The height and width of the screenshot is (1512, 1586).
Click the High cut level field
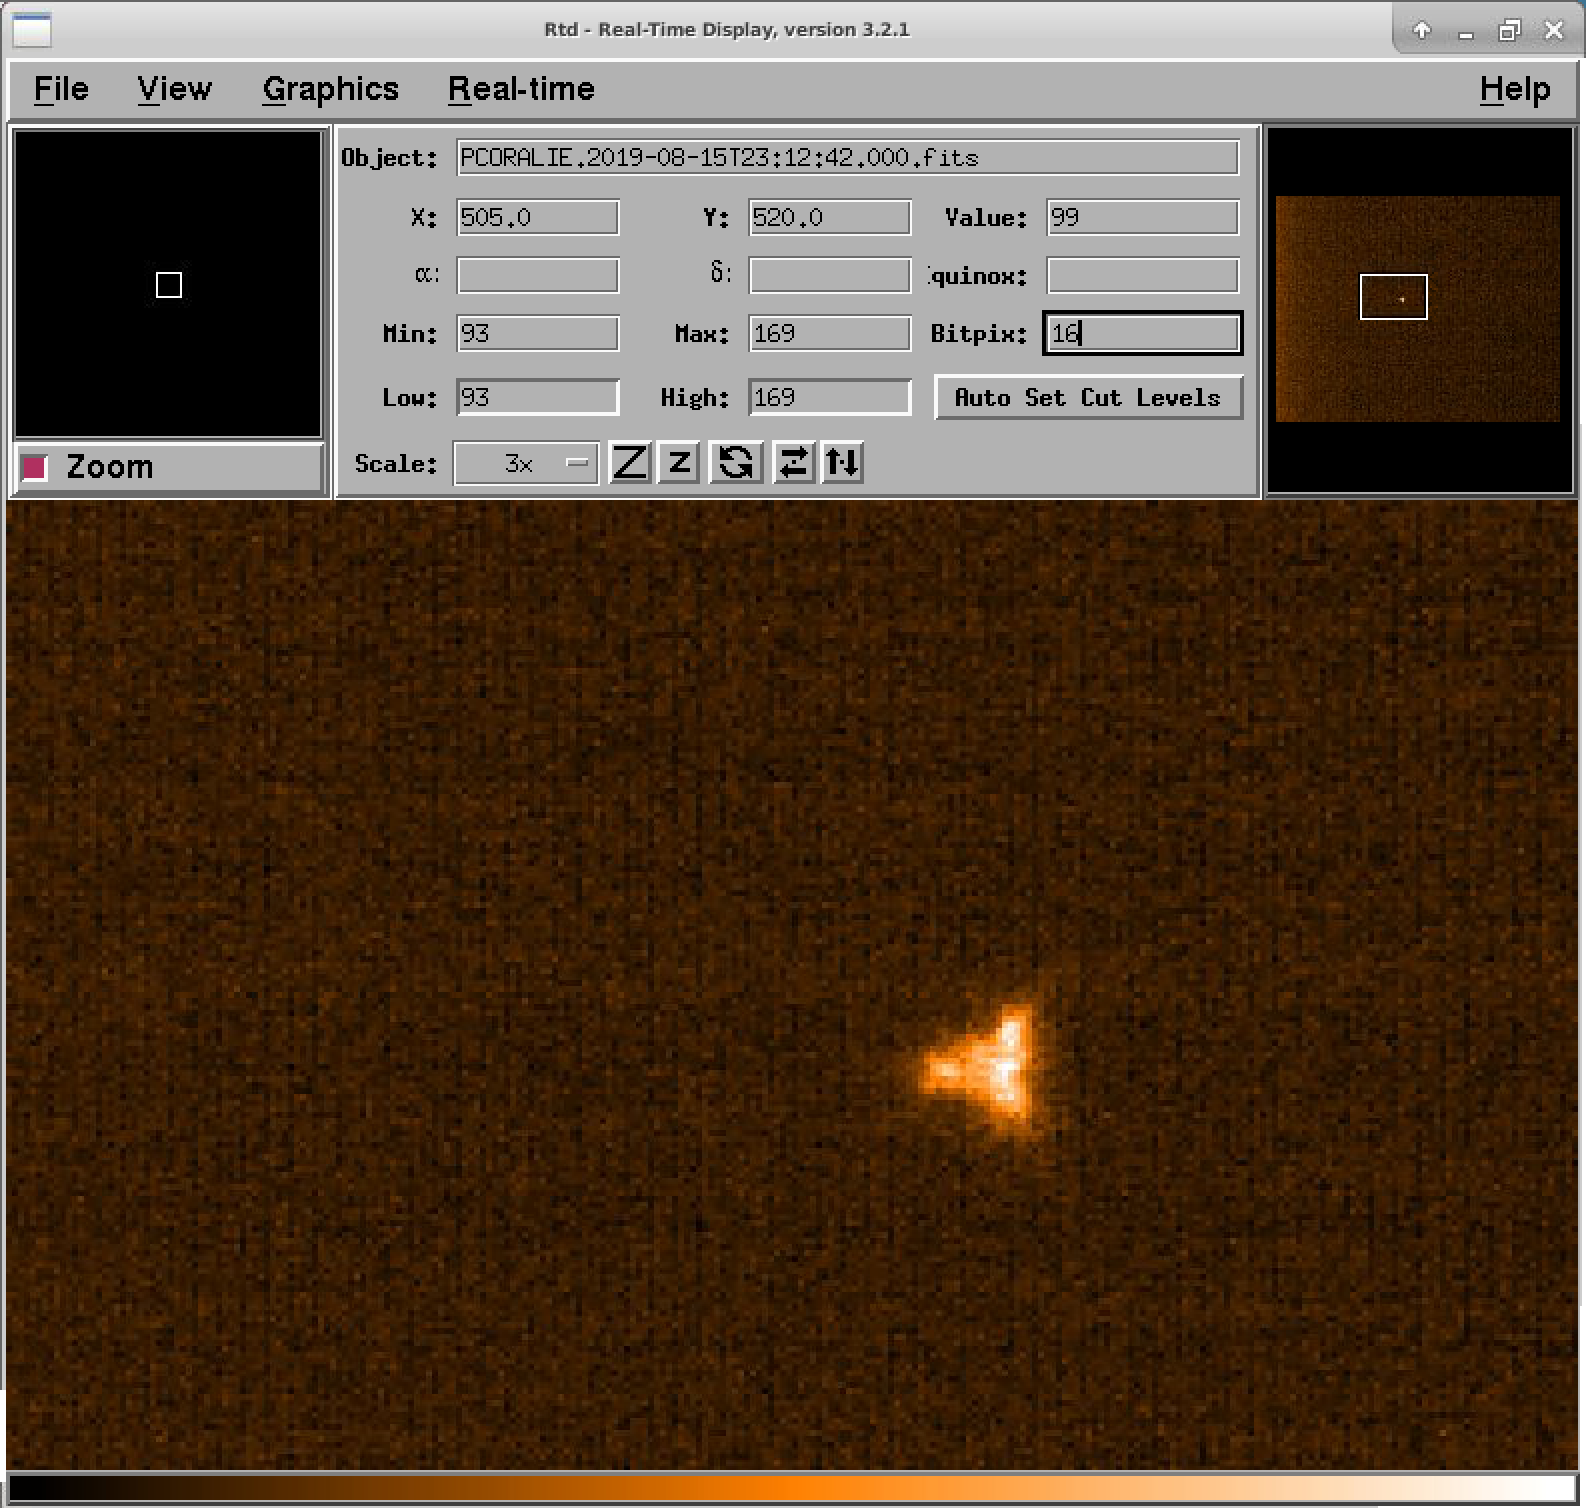point(829,398)
